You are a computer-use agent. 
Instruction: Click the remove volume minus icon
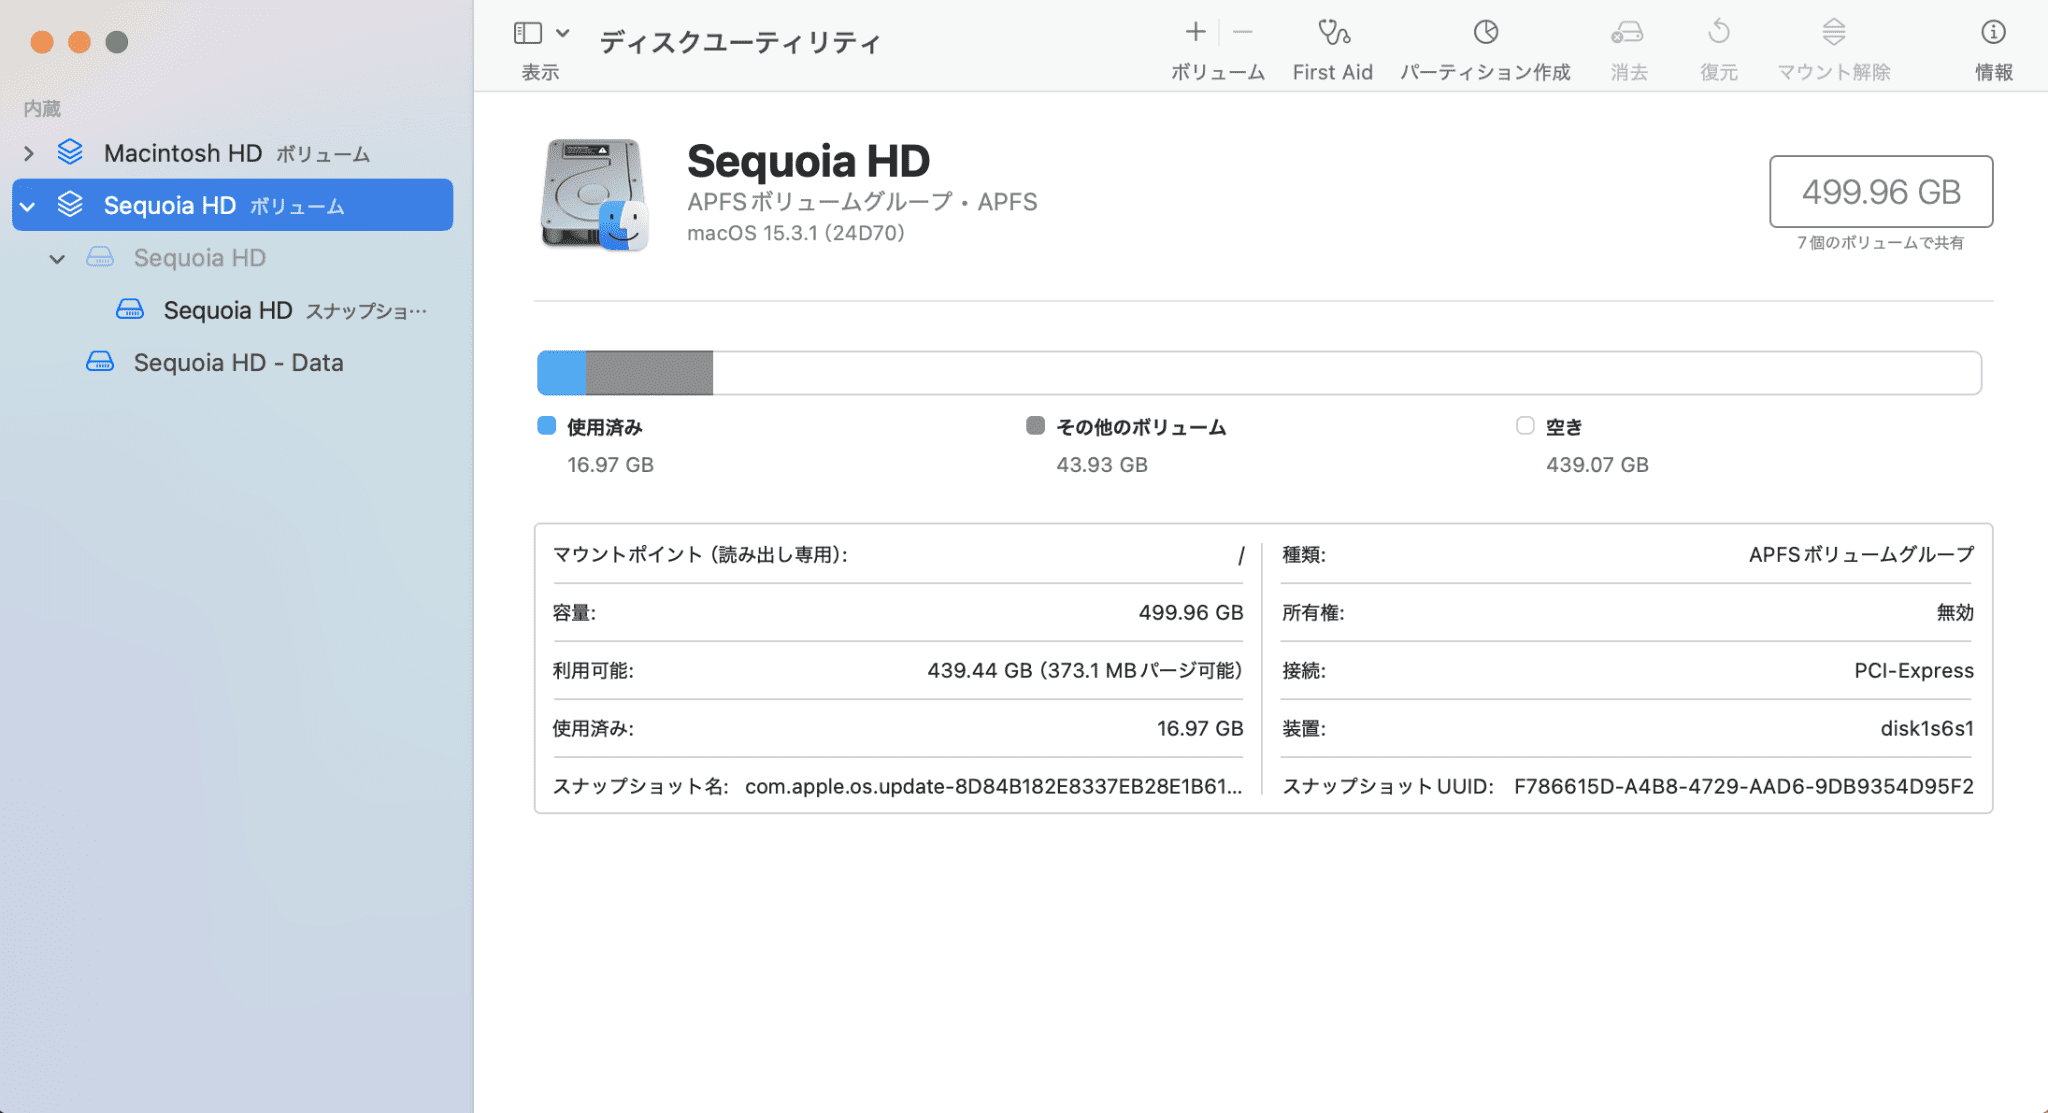point(1243,32)
